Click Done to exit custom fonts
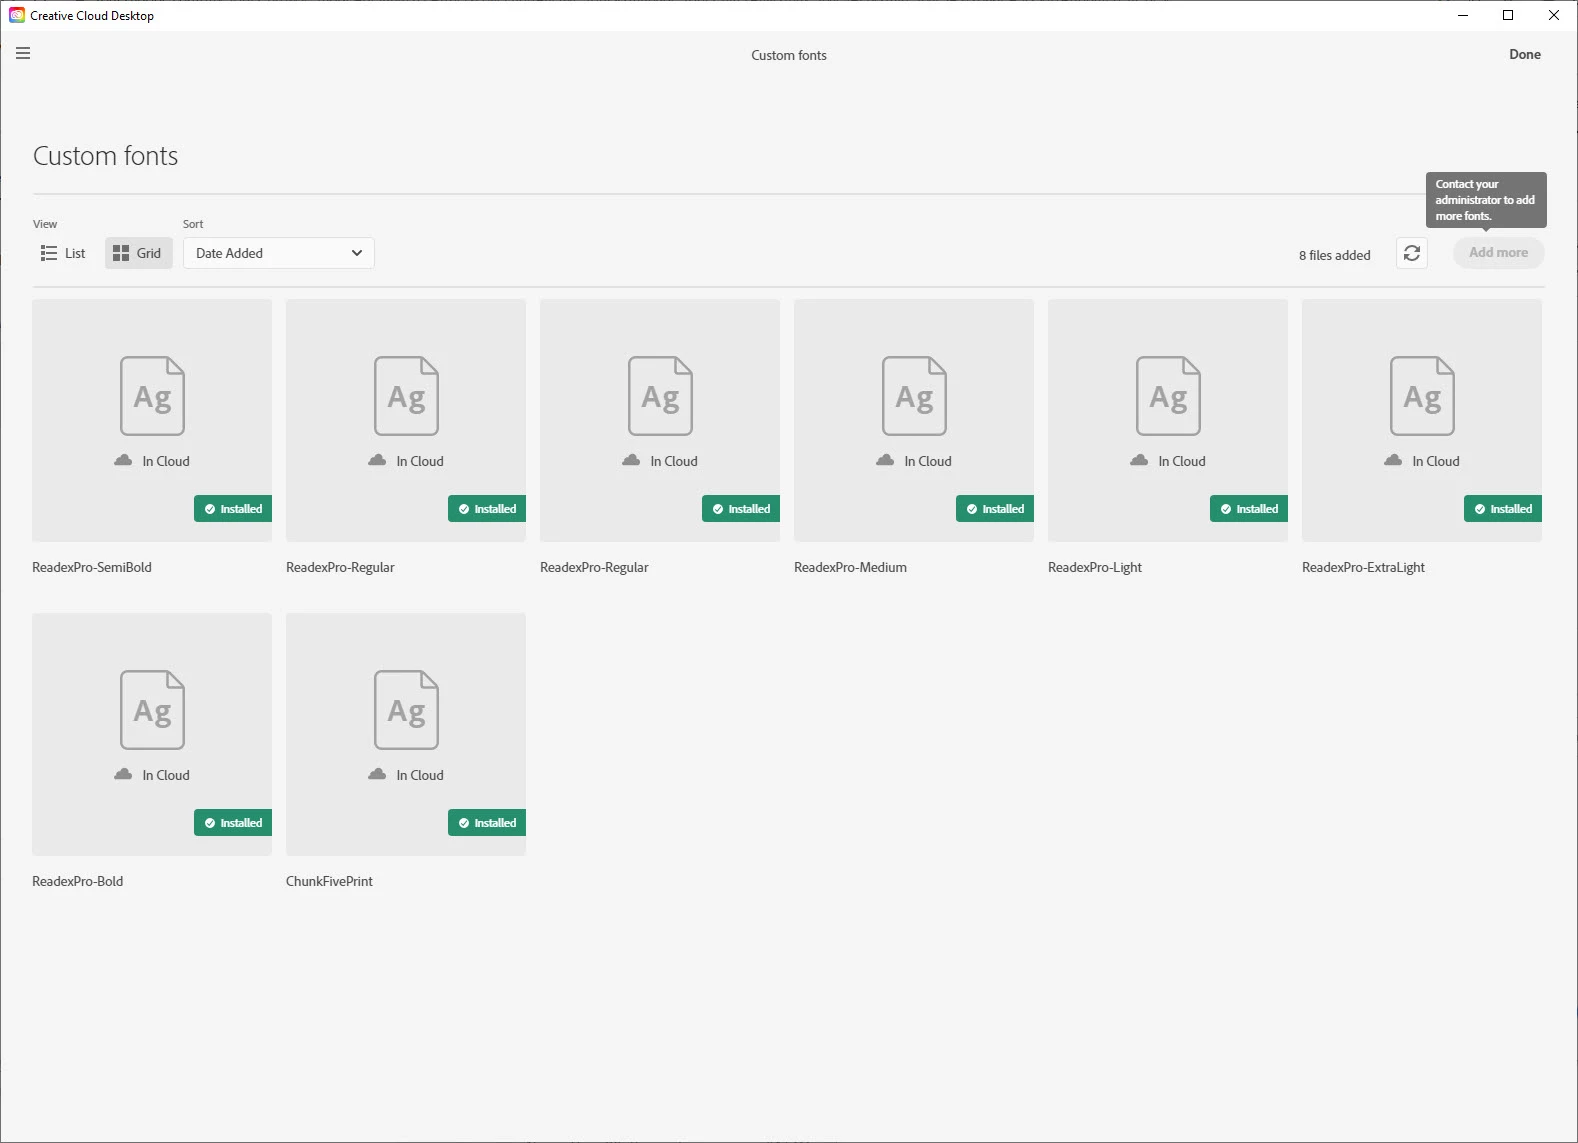This screenshot has width=1578, height=1143. [1524, 54]
